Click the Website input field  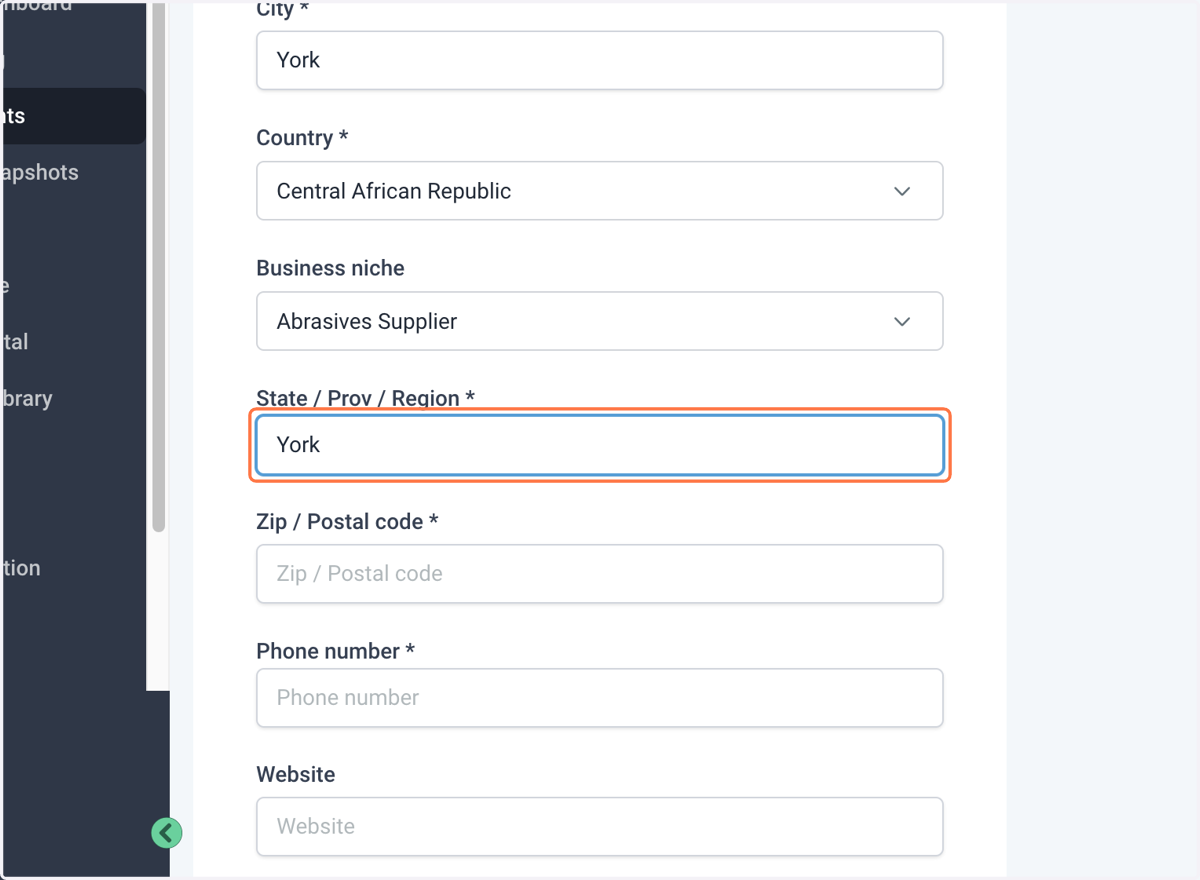pyautogui.click(x=600, y=827)
